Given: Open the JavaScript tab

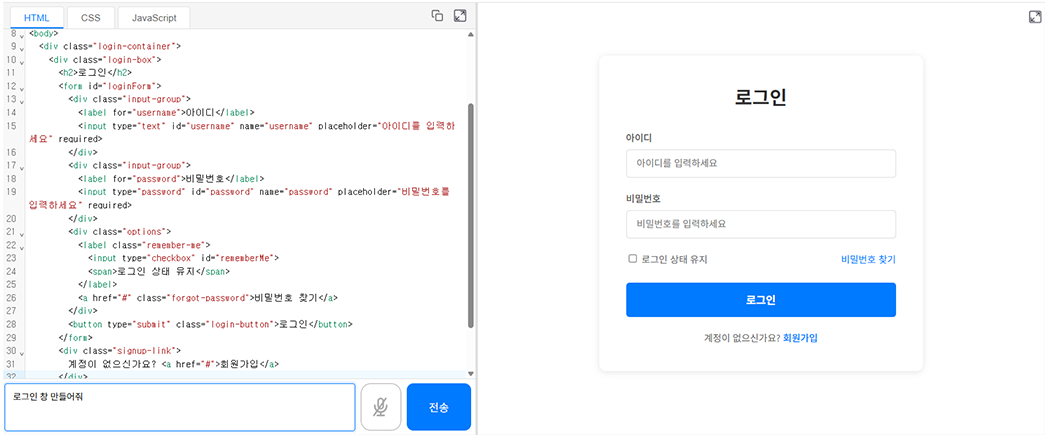Looking at the screenshot, I should 153,17.
